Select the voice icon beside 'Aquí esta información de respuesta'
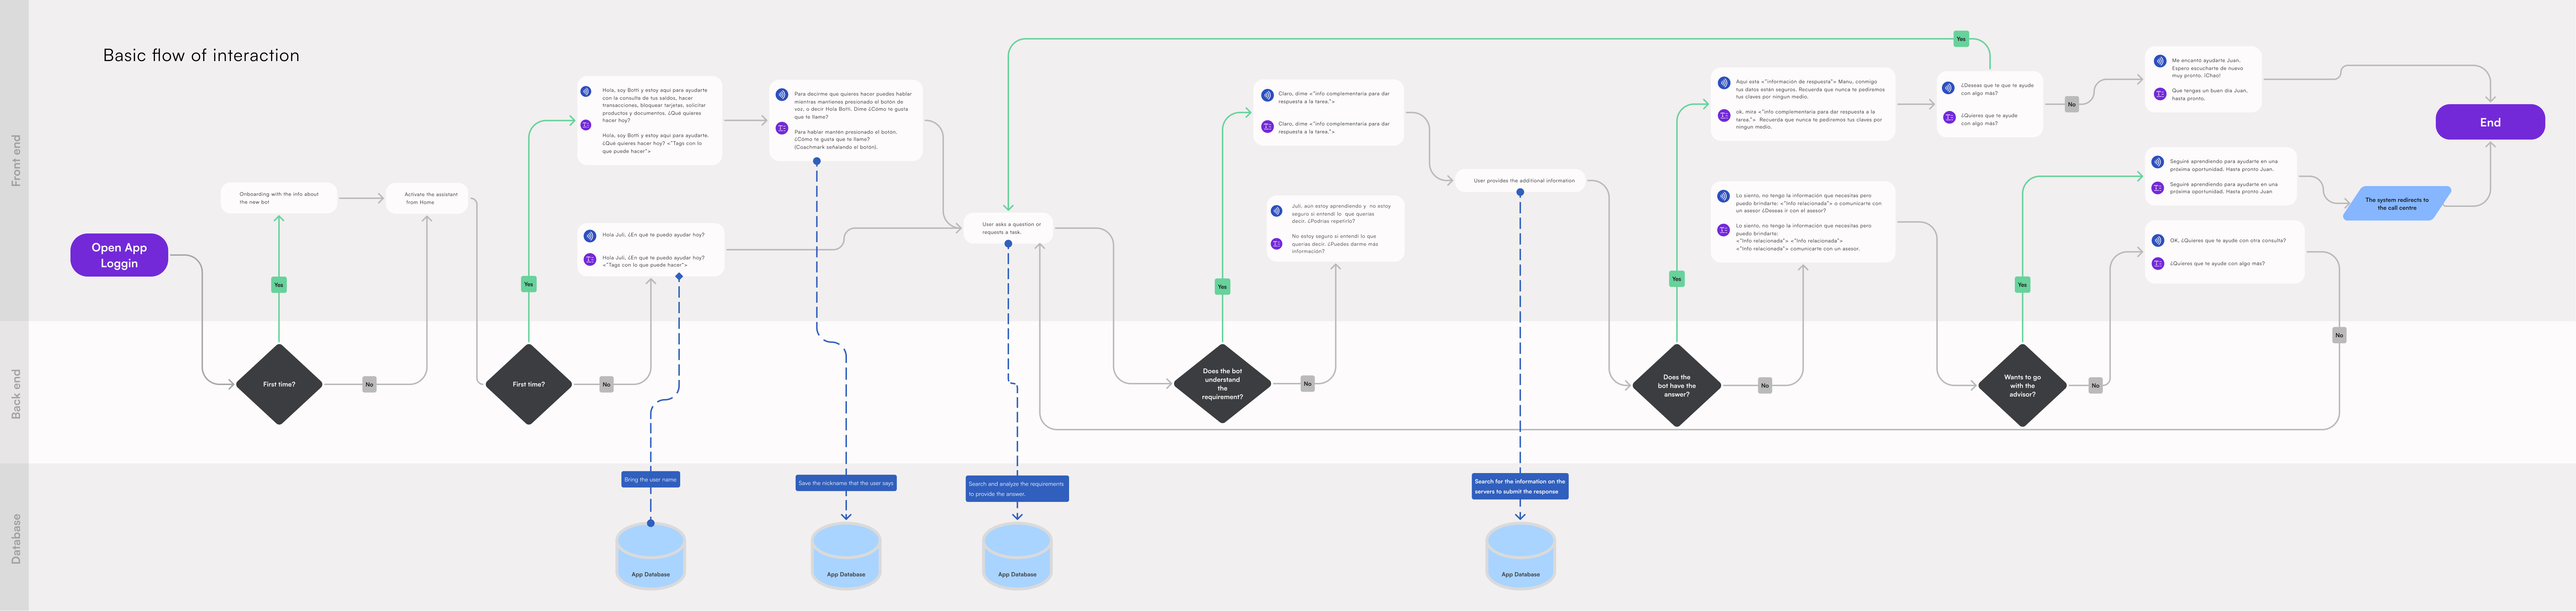Viewport: 2576px width, 611px height. pos(1724,83)
